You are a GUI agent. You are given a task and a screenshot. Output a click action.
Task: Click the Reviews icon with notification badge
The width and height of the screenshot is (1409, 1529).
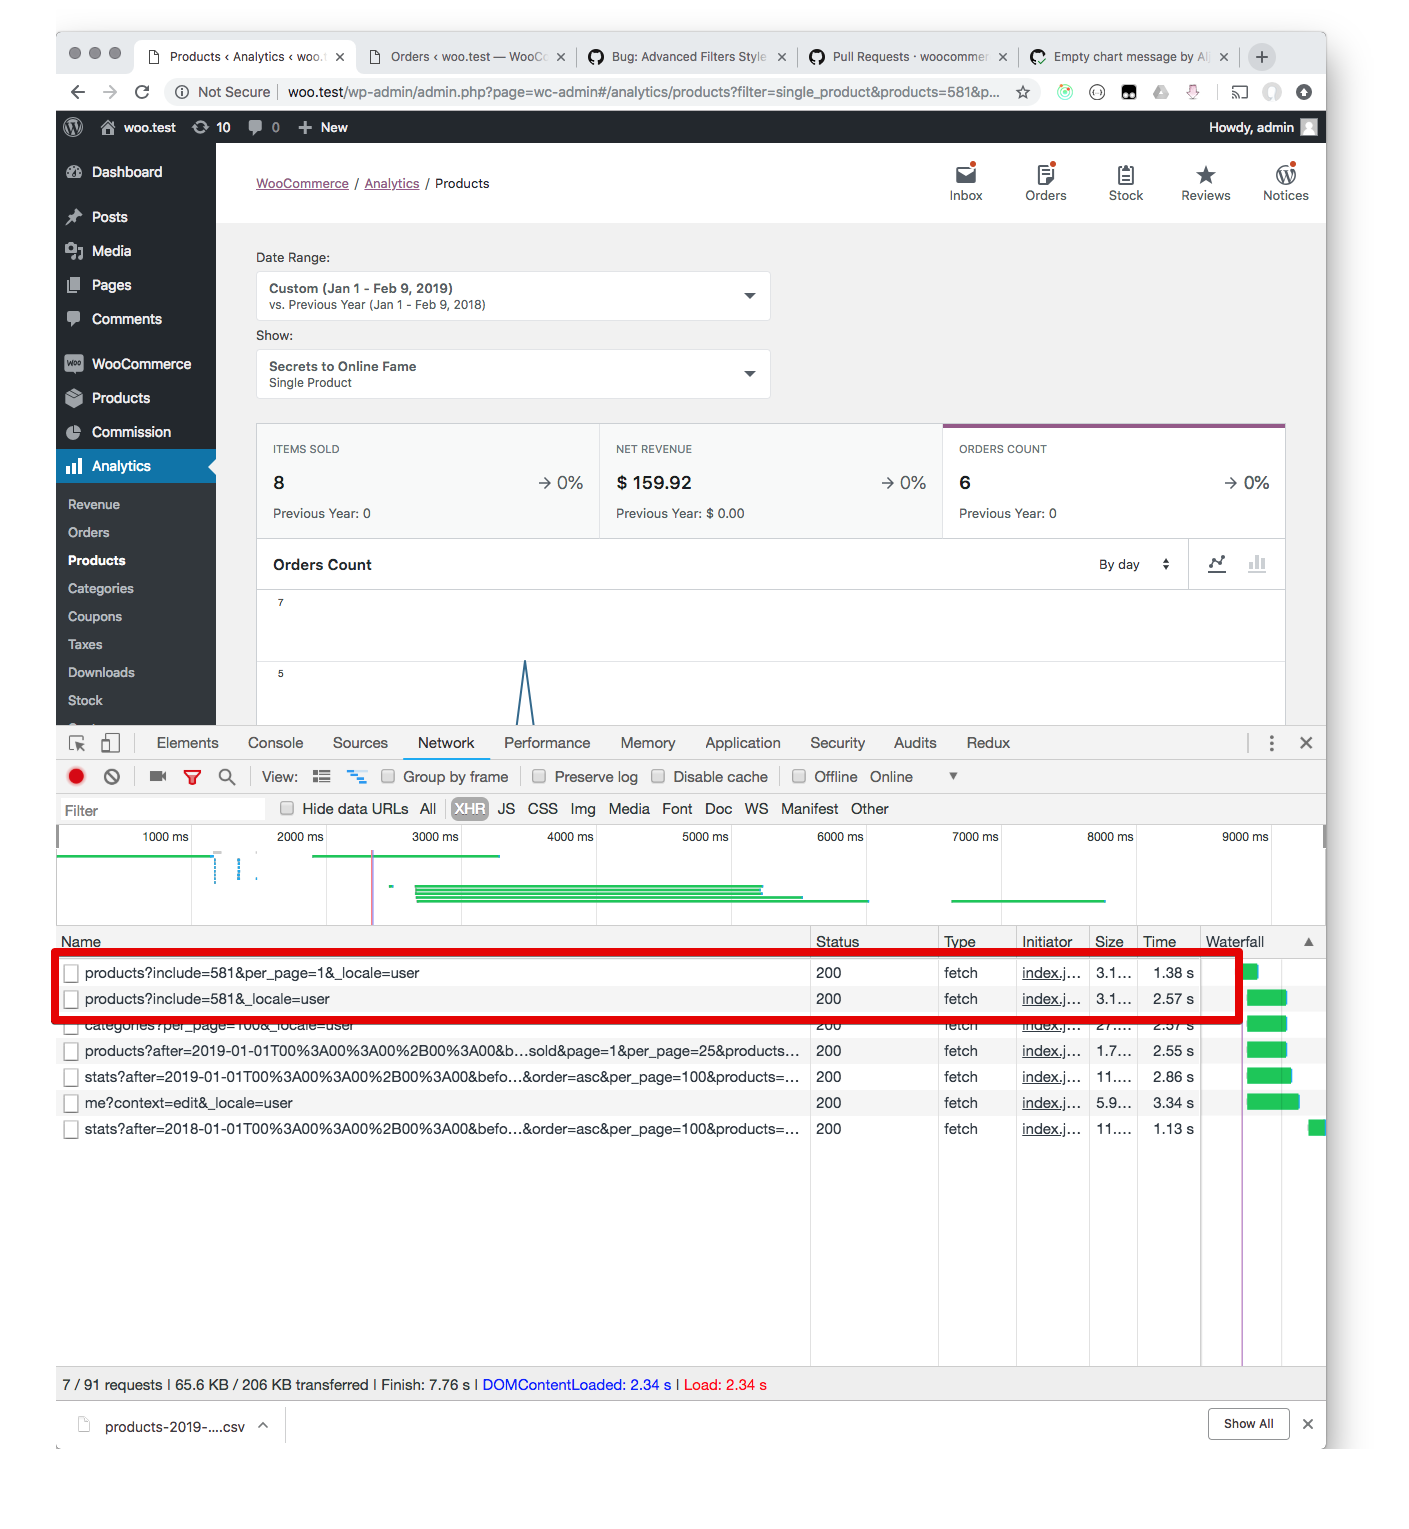1205,182
